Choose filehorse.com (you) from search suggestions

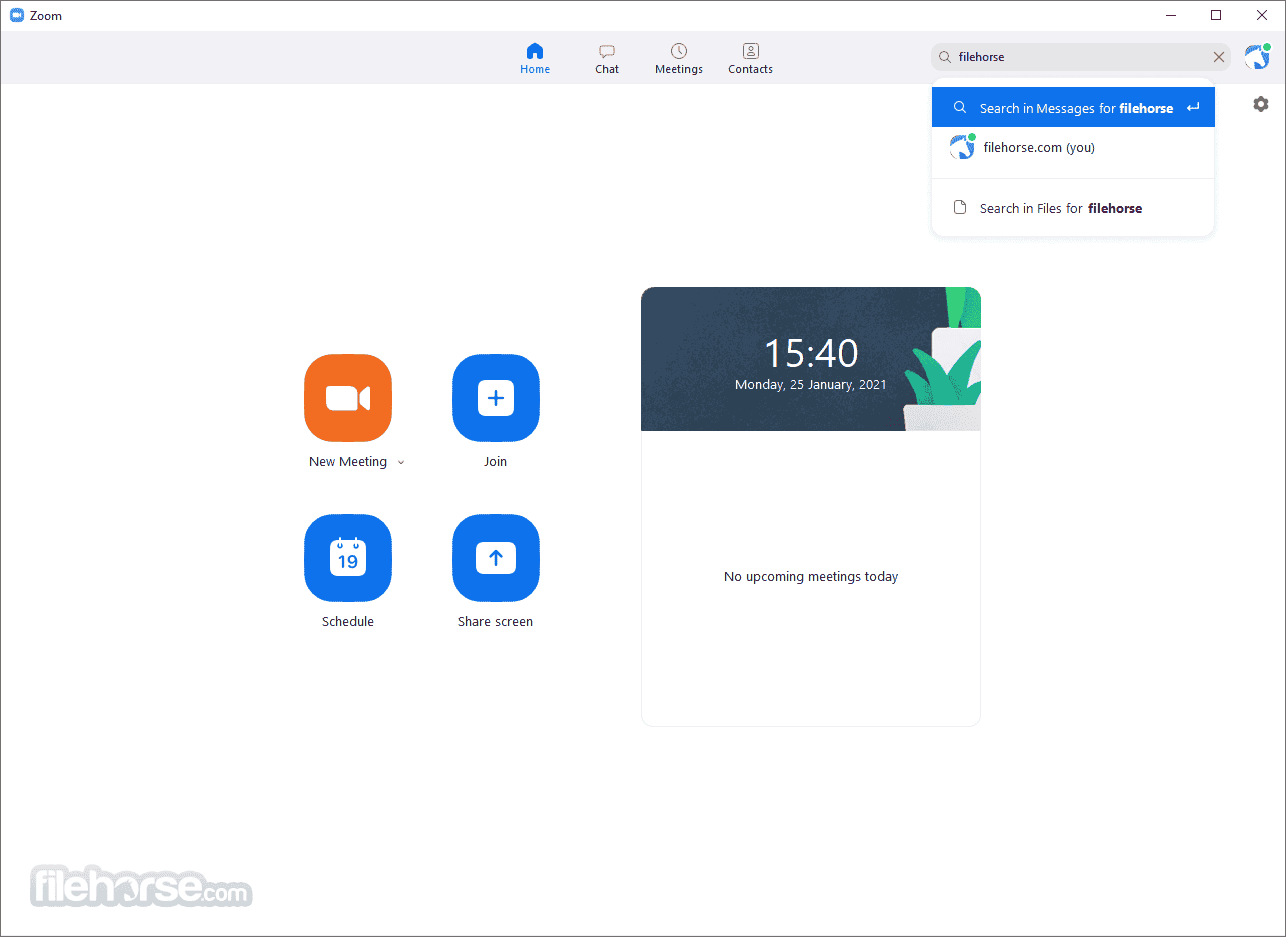[x=1038, y=146]
